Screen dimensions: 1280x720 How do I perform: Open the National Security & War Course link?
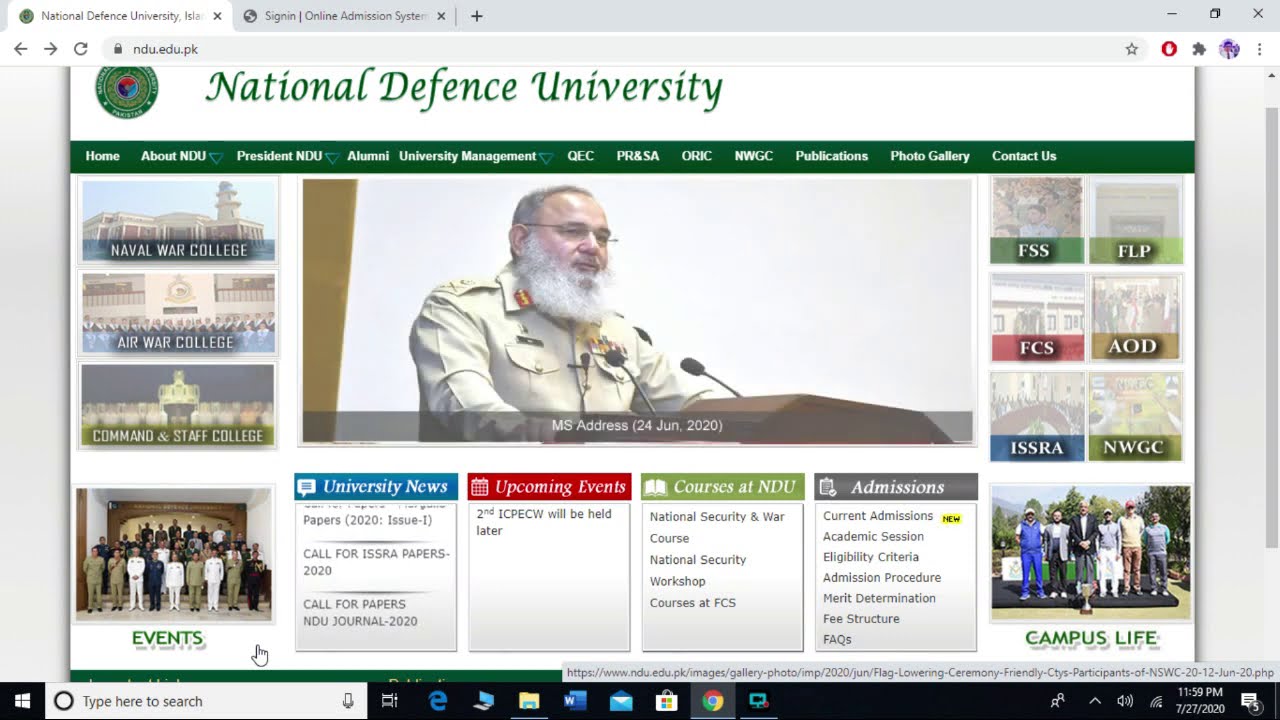tap(717, 527)
